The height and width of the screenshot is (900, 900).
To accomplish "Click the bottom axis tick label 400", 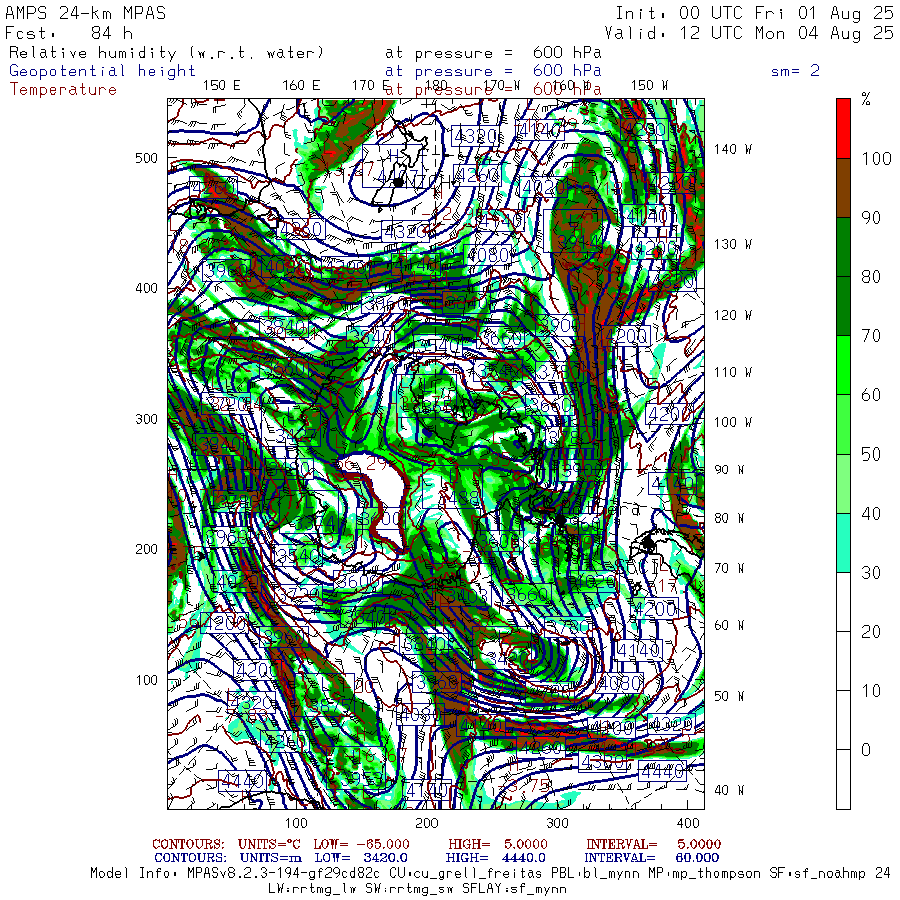I will 688,823.
